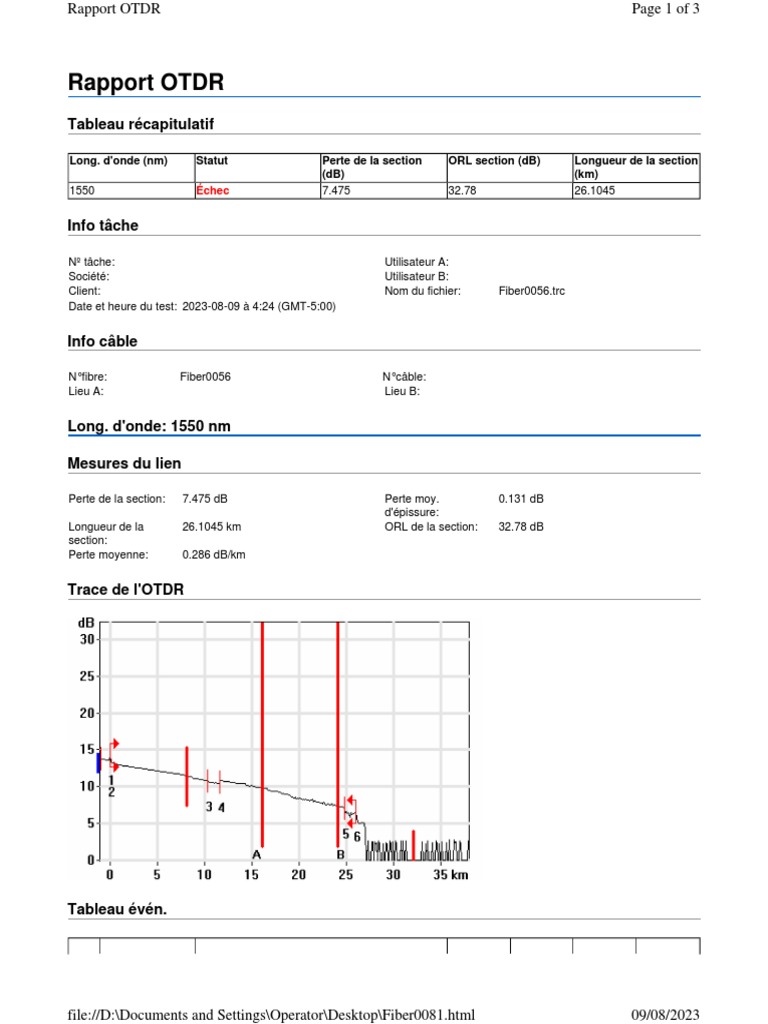This screenshot has width=768, height=1024.
Task: Click the test date '2023-08-09 à 4:24 (GMT-5:00)'
Action: (x=259, y=306)
